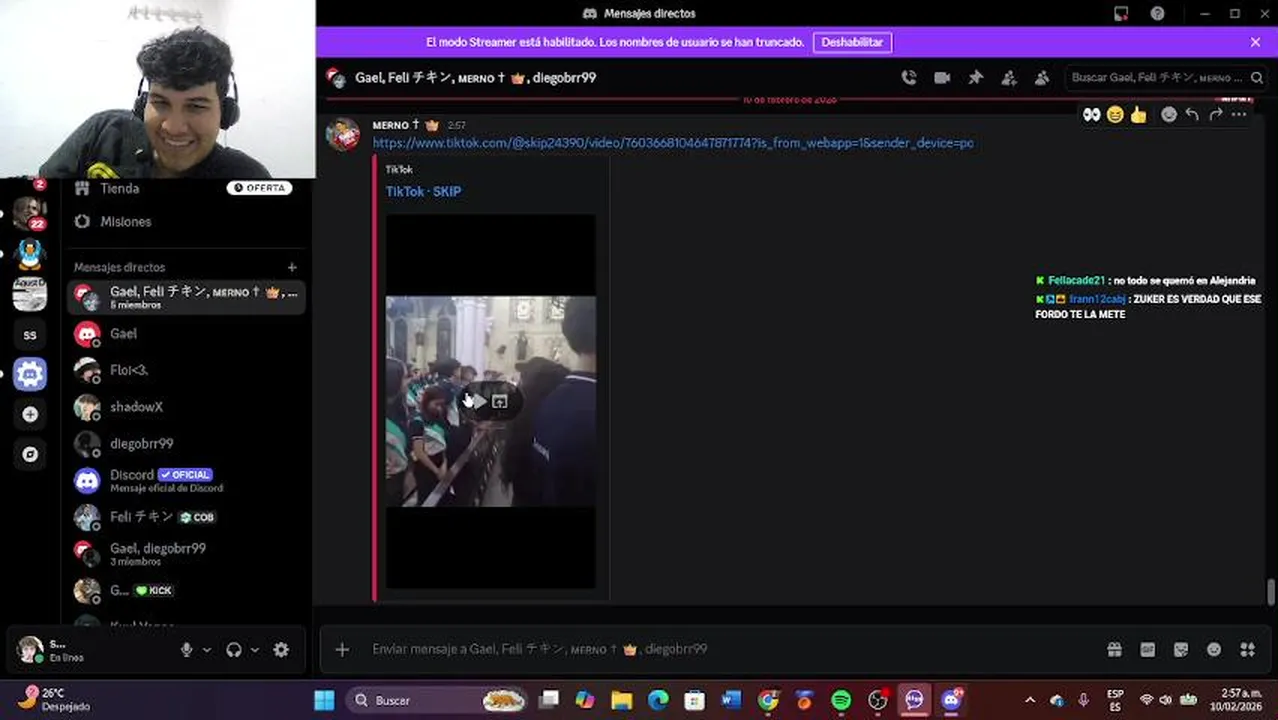Image resolution: width=1278 pixels, height=720 pixels.
Task: React with the thumbs up emoji
Action: (1139, 115)
